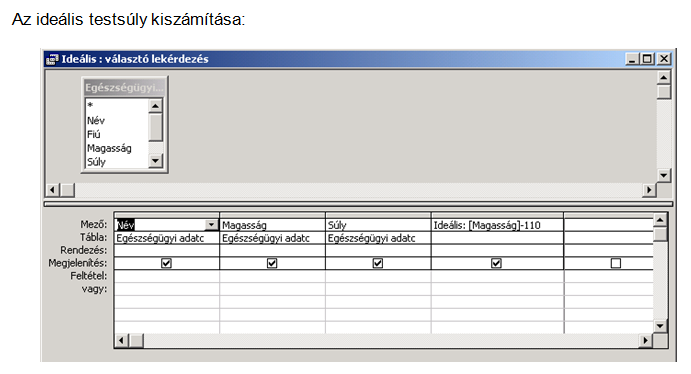
Task: Select Név in the Egészségügyi field list
Action: point(96,120)
